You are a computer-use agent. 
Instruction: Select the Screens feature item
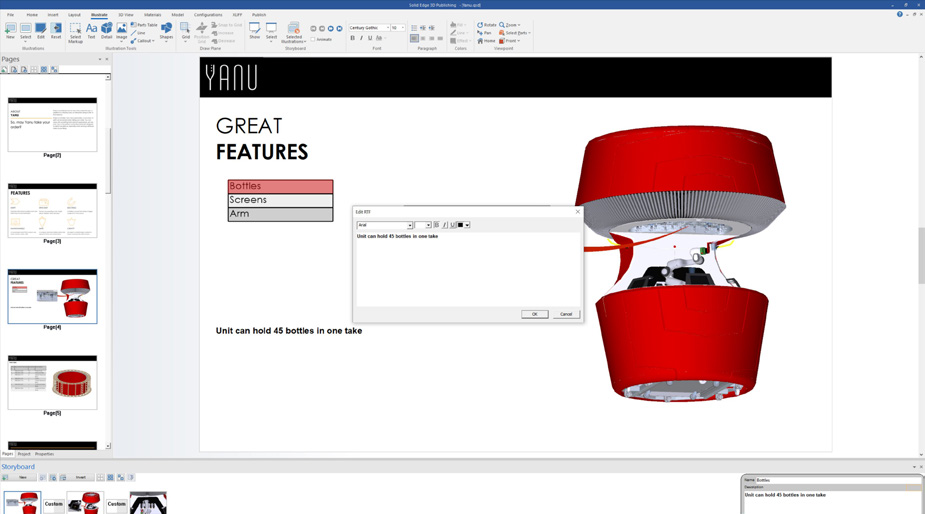280,200
